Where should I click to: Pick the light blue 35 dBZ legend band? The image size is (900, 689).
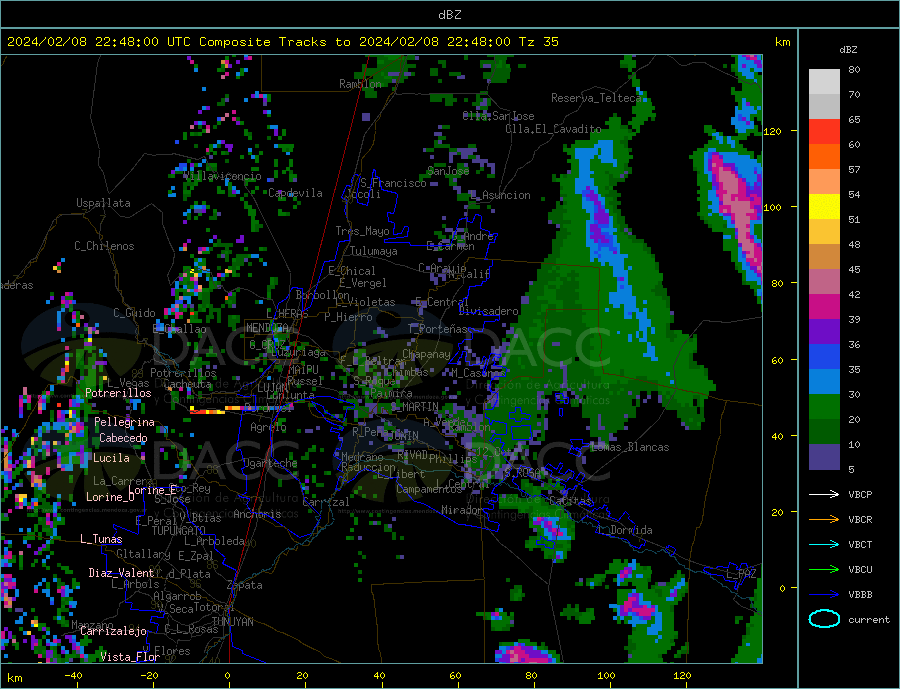pyautogui.click(x=824, y=382)
